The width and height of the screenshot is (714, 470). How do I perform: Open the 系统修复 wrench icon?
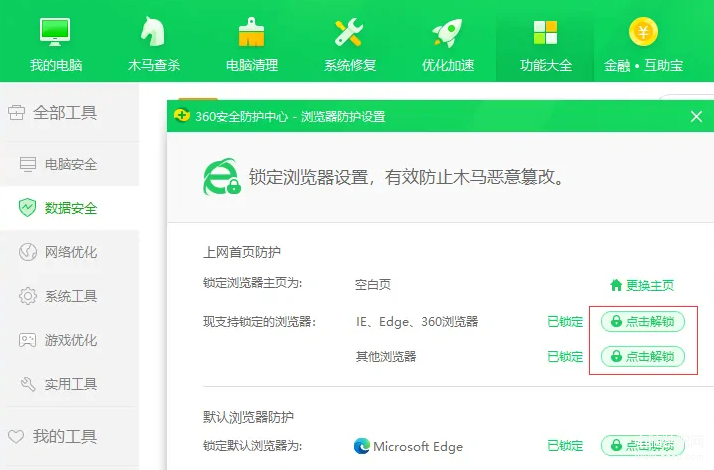click(x=349, y=32)
